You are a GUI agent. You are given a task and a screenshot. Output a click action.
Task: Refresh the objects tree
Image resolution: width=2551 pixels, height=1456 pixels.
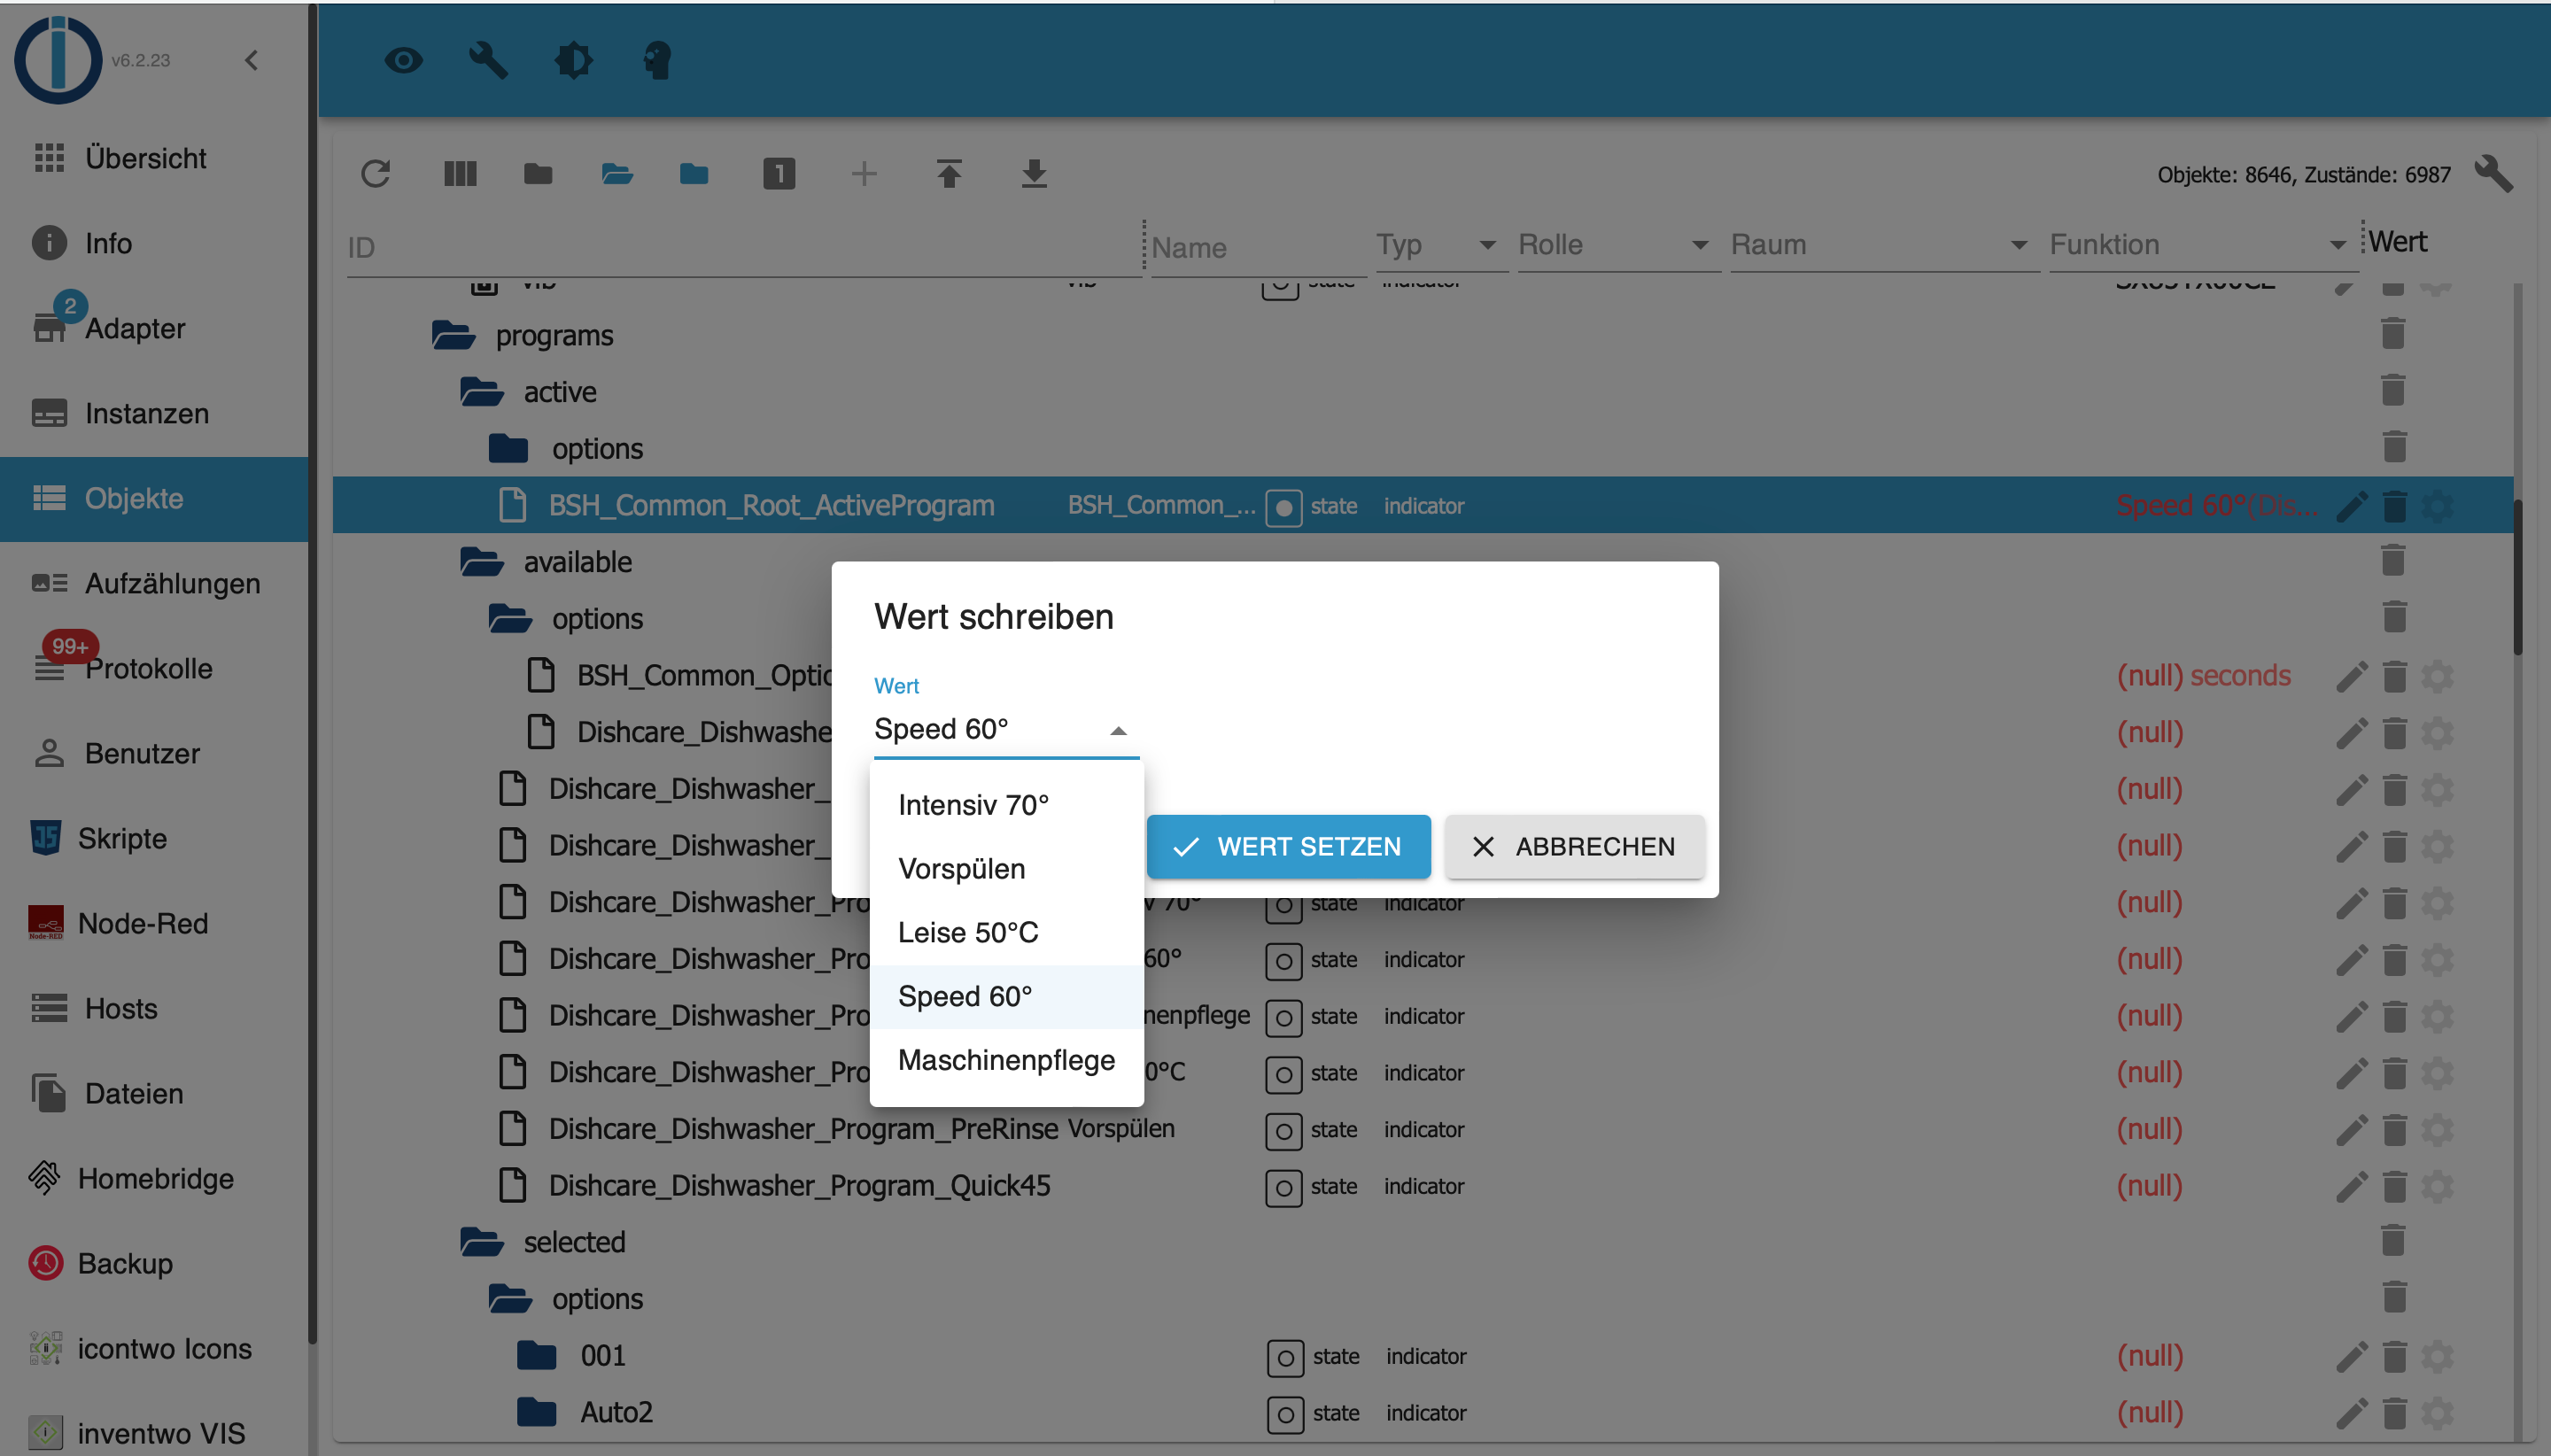[x=375, y=174]
